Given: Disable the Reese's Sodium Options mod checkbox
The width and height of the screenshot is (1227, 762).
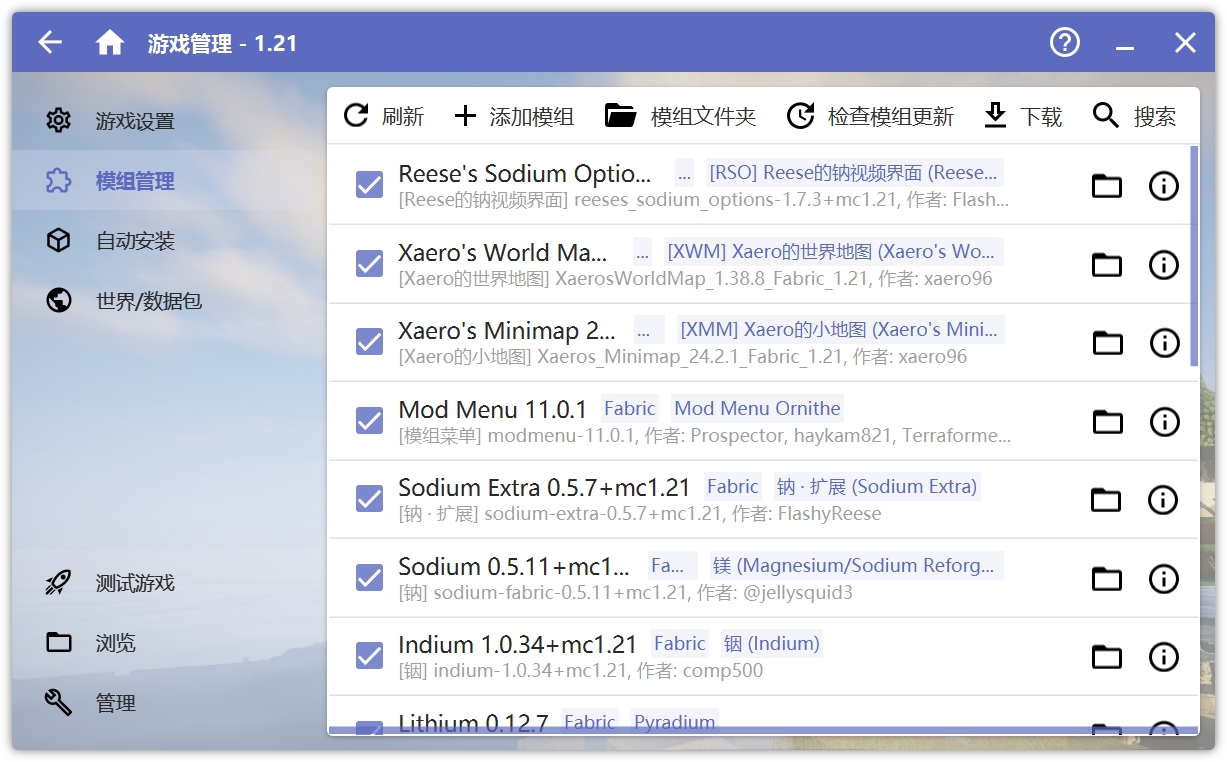Looking at the screenshot, I should [369, 185].
